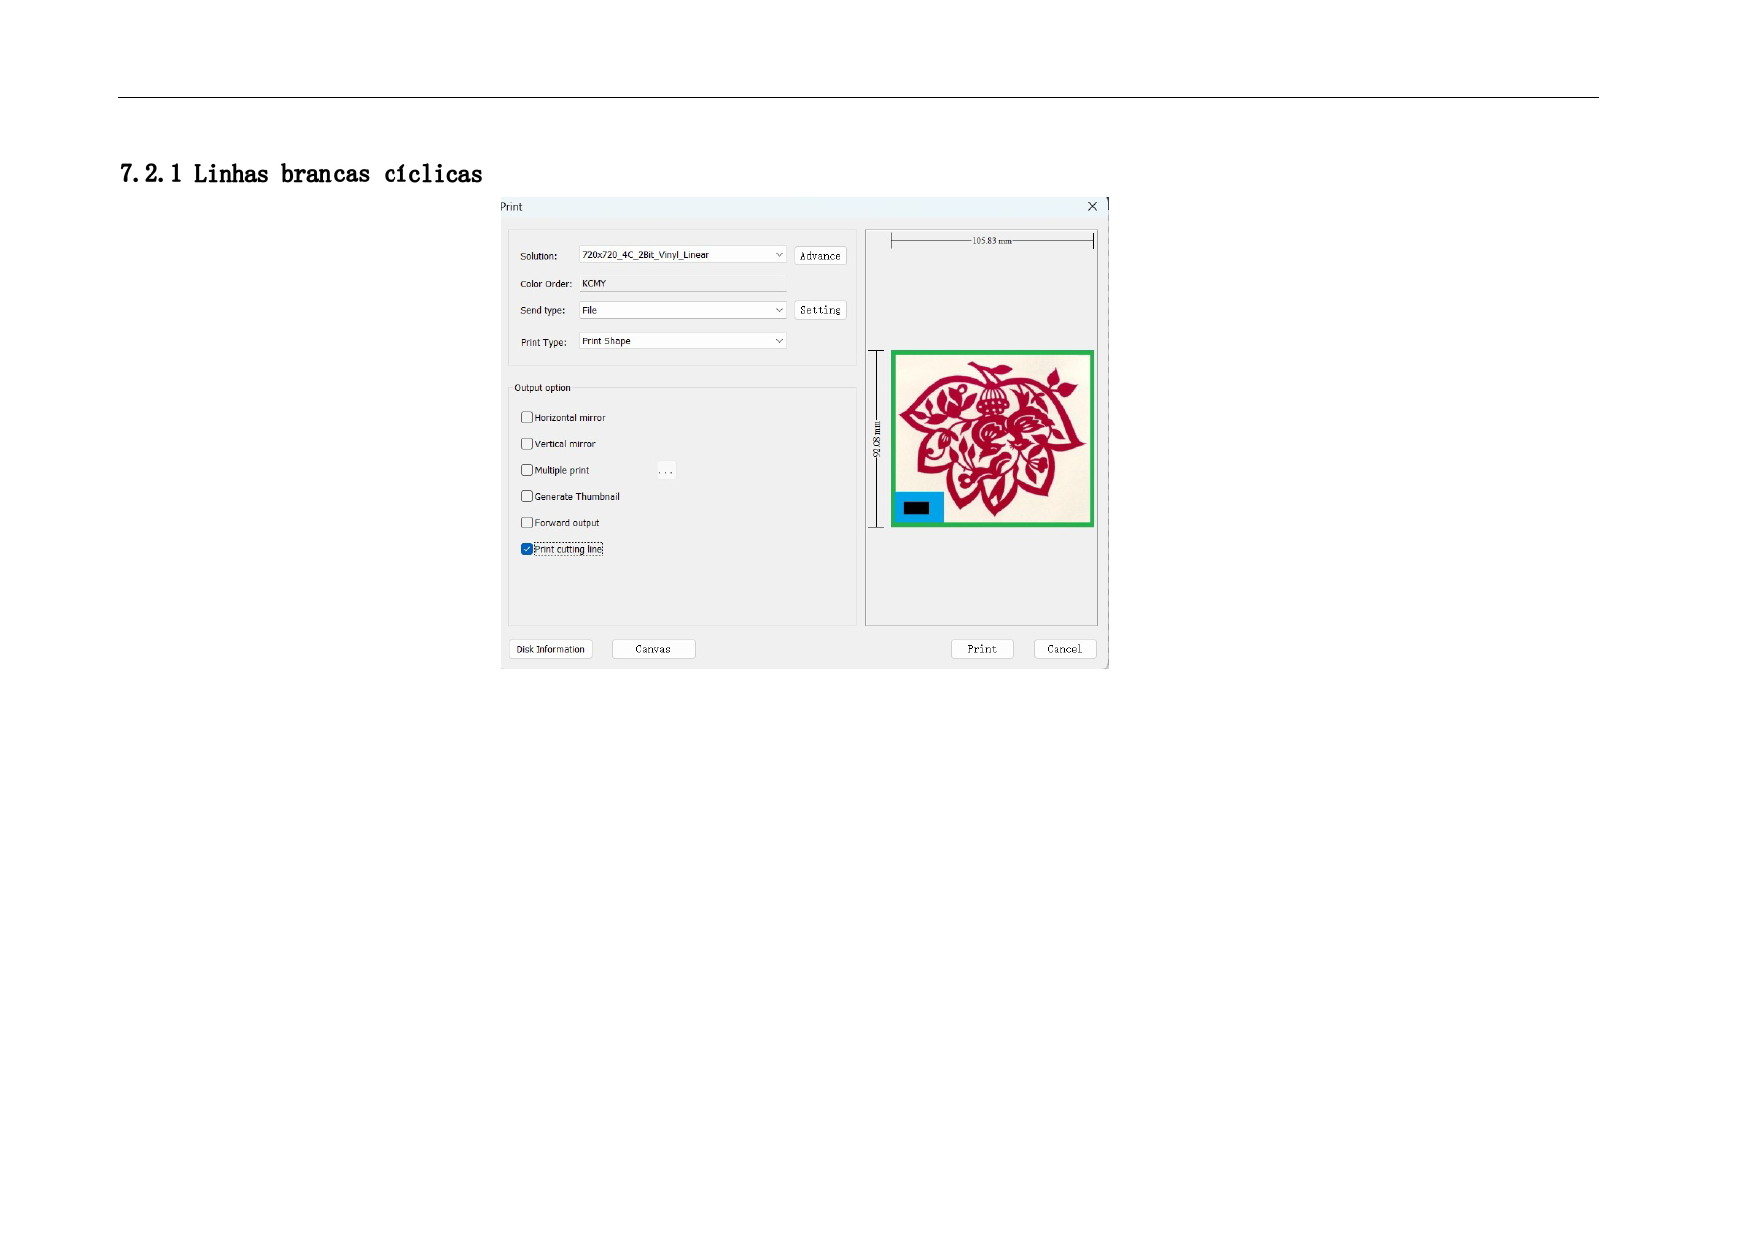This screenshot has height=1240, width=1754.
Task: Open the Setting button beside Send type
Action: (820, 311)
